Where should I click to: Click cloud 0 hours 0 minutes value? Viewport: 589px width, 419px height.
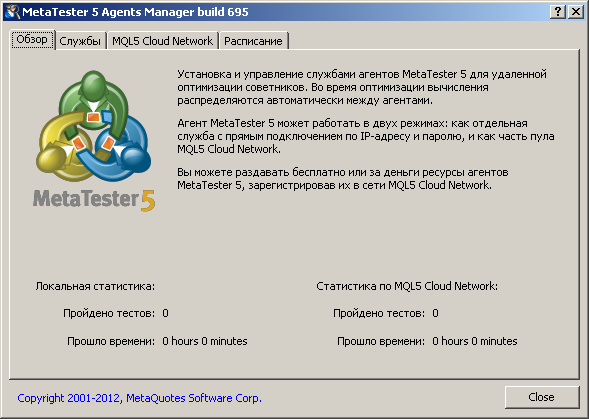[x=474, y=341]
